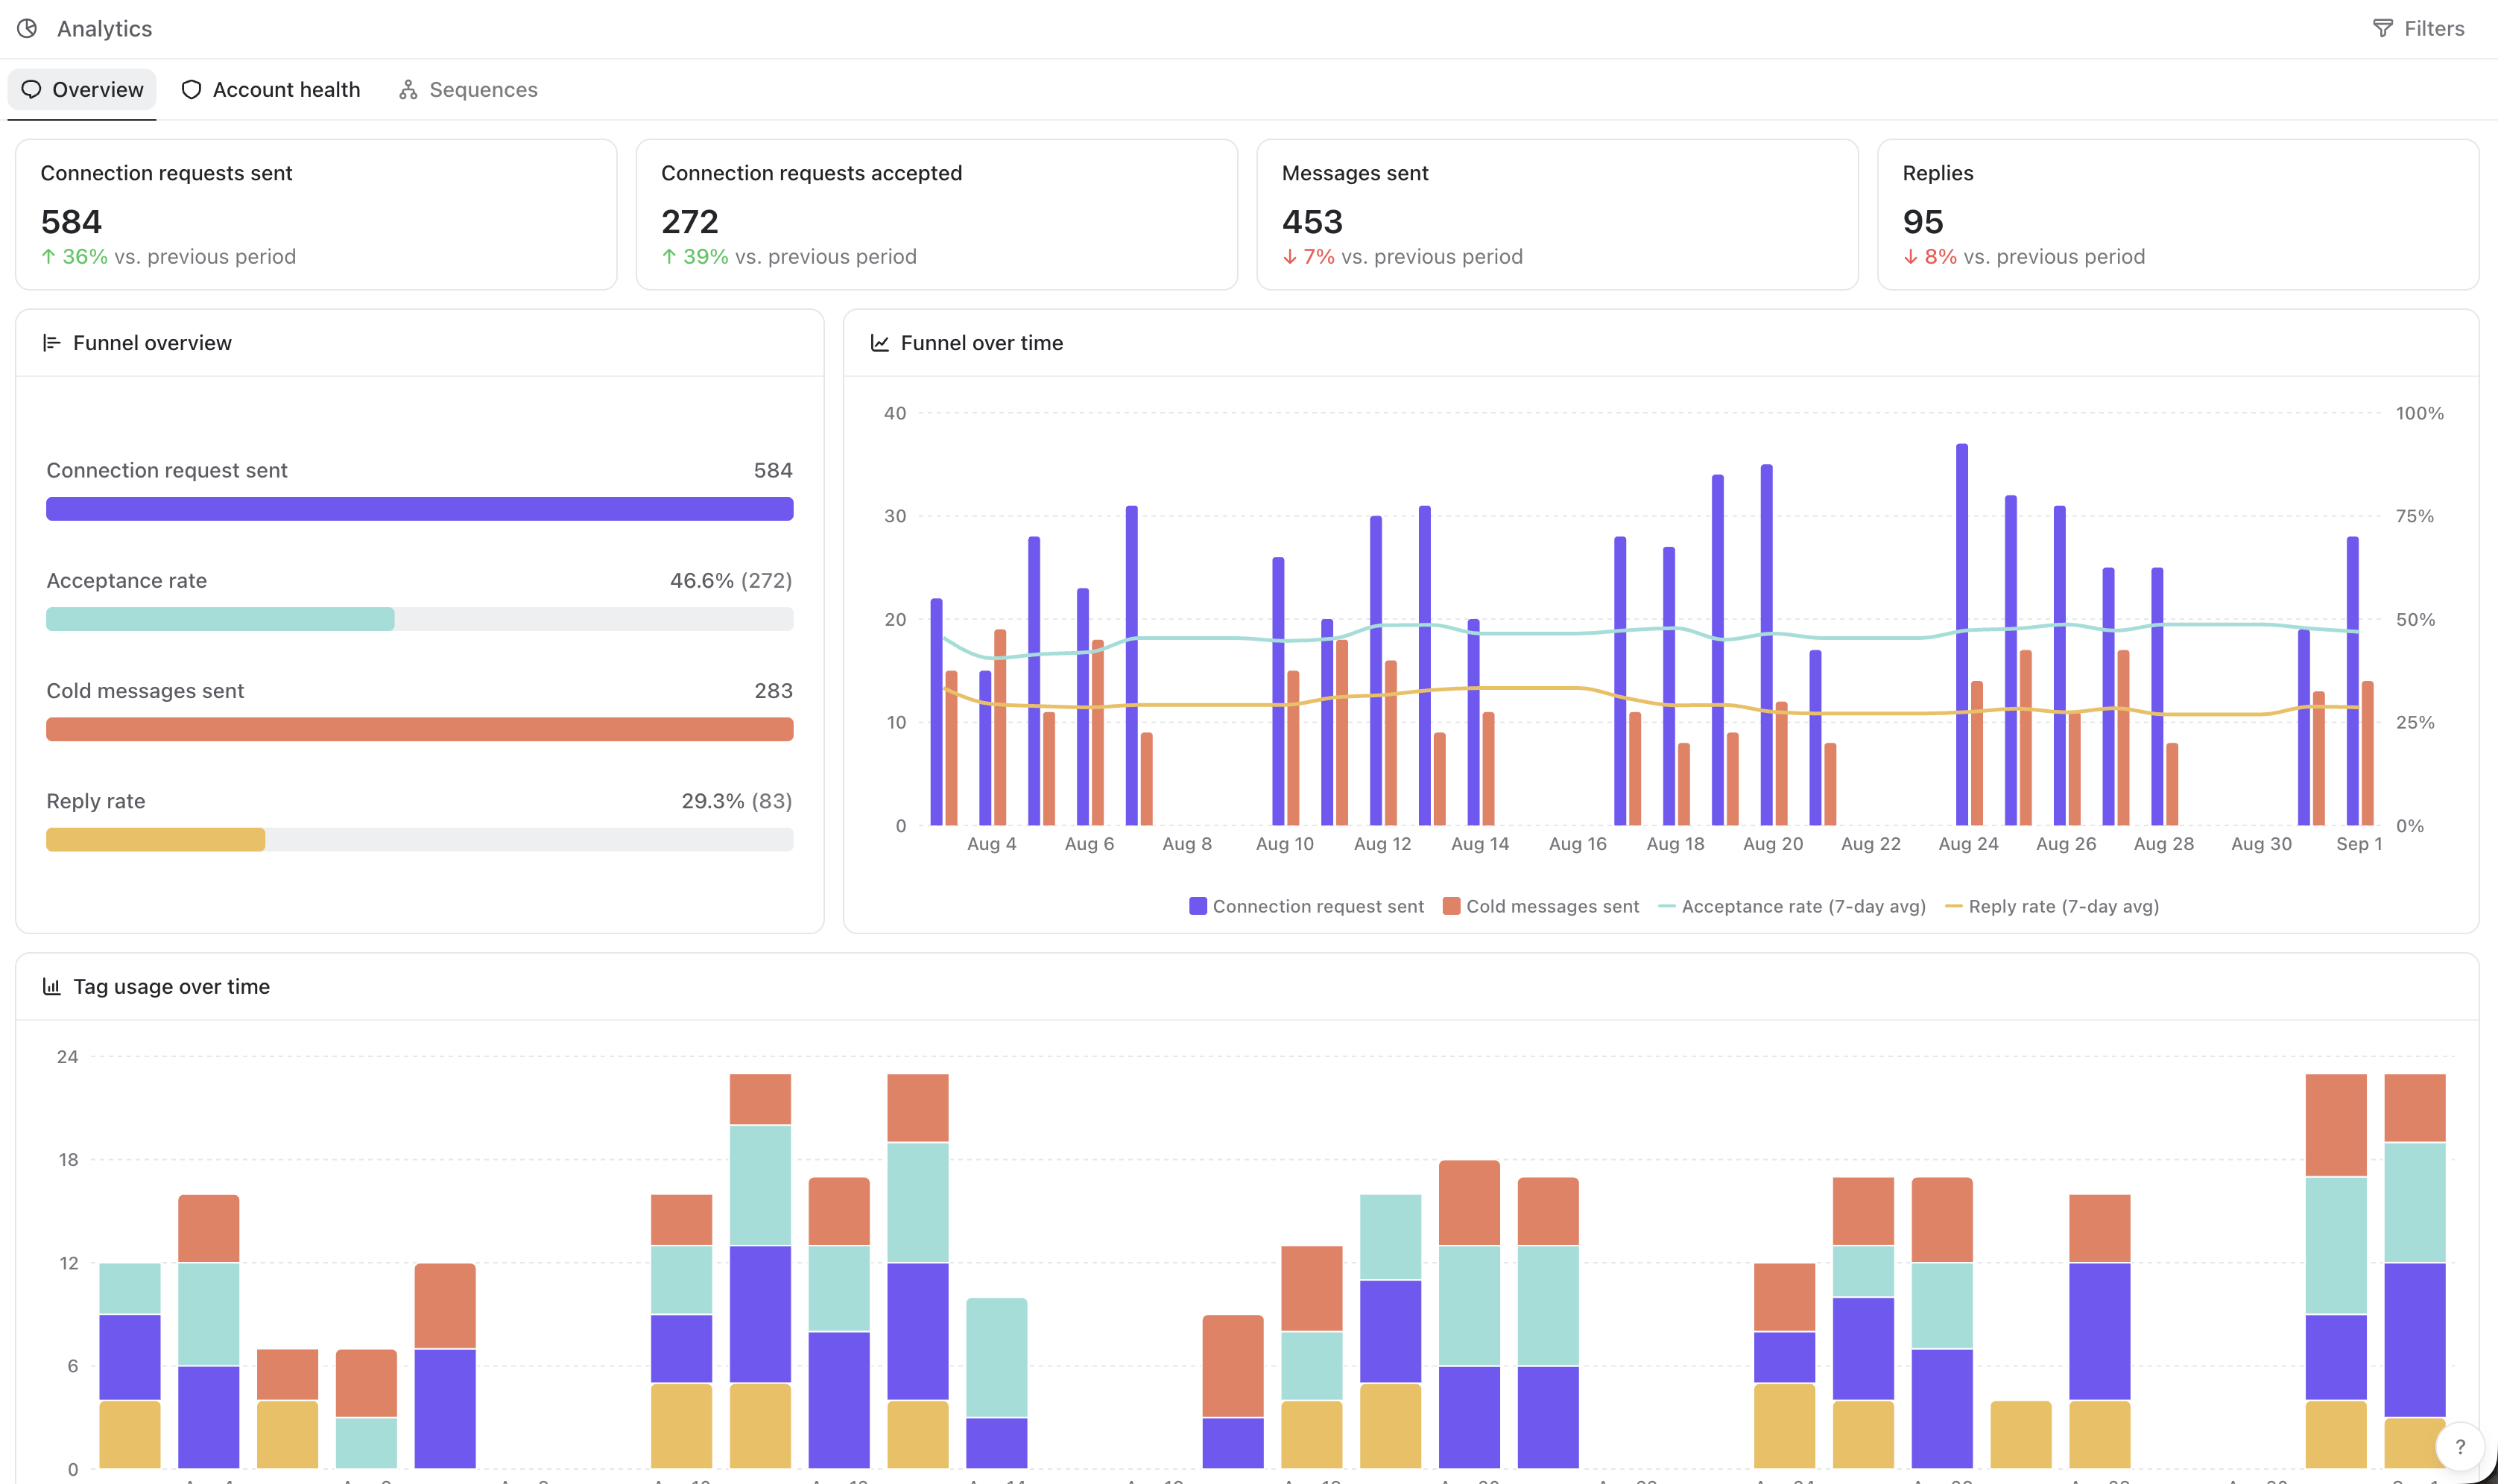
Task: Select the Analytics page title
Action: point(105,29)
